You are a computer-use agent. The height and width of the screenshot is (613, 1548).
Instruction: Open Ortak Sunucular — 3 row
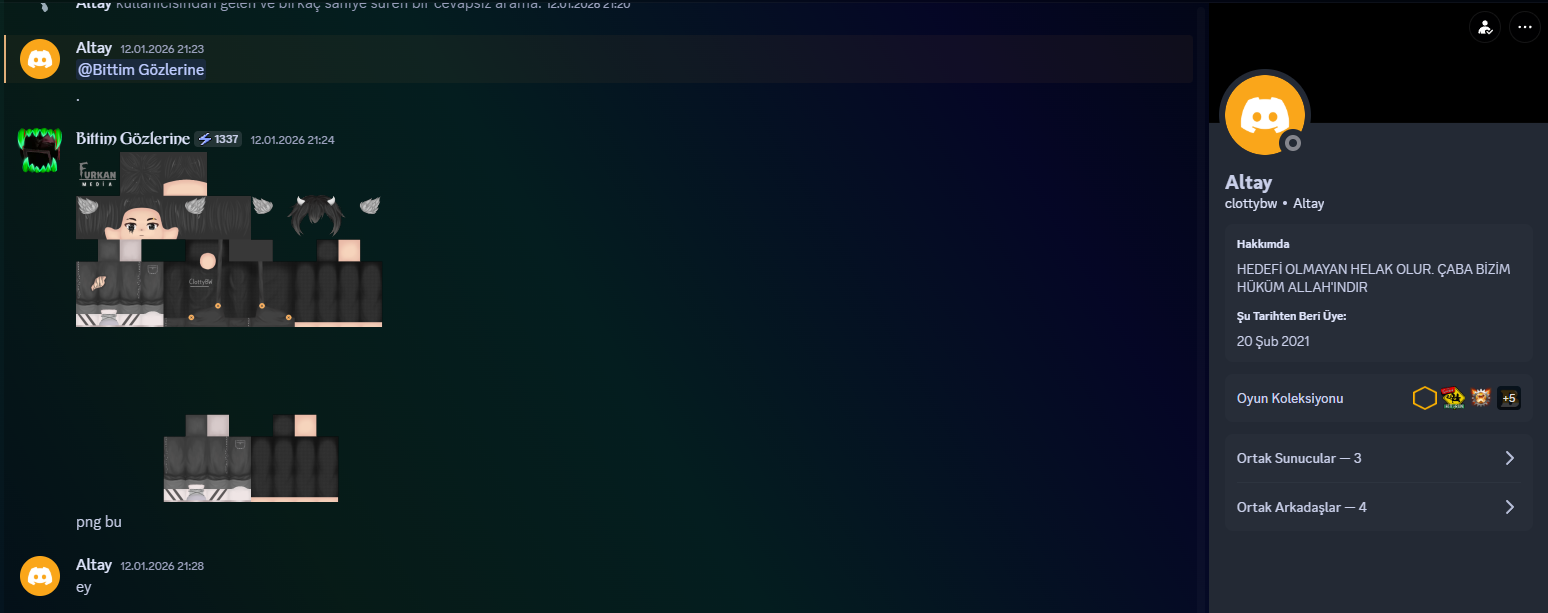point(1378,458)
